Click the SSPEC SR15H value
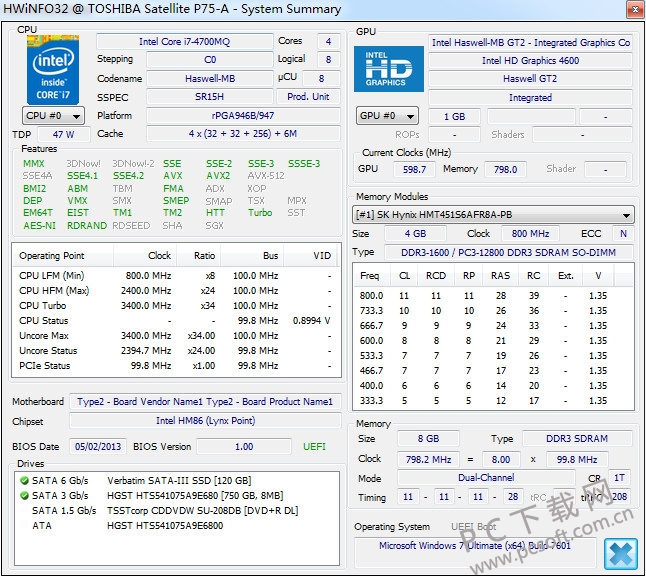Image resolution: width=646 pixels, height=577 pixels. 210,97
